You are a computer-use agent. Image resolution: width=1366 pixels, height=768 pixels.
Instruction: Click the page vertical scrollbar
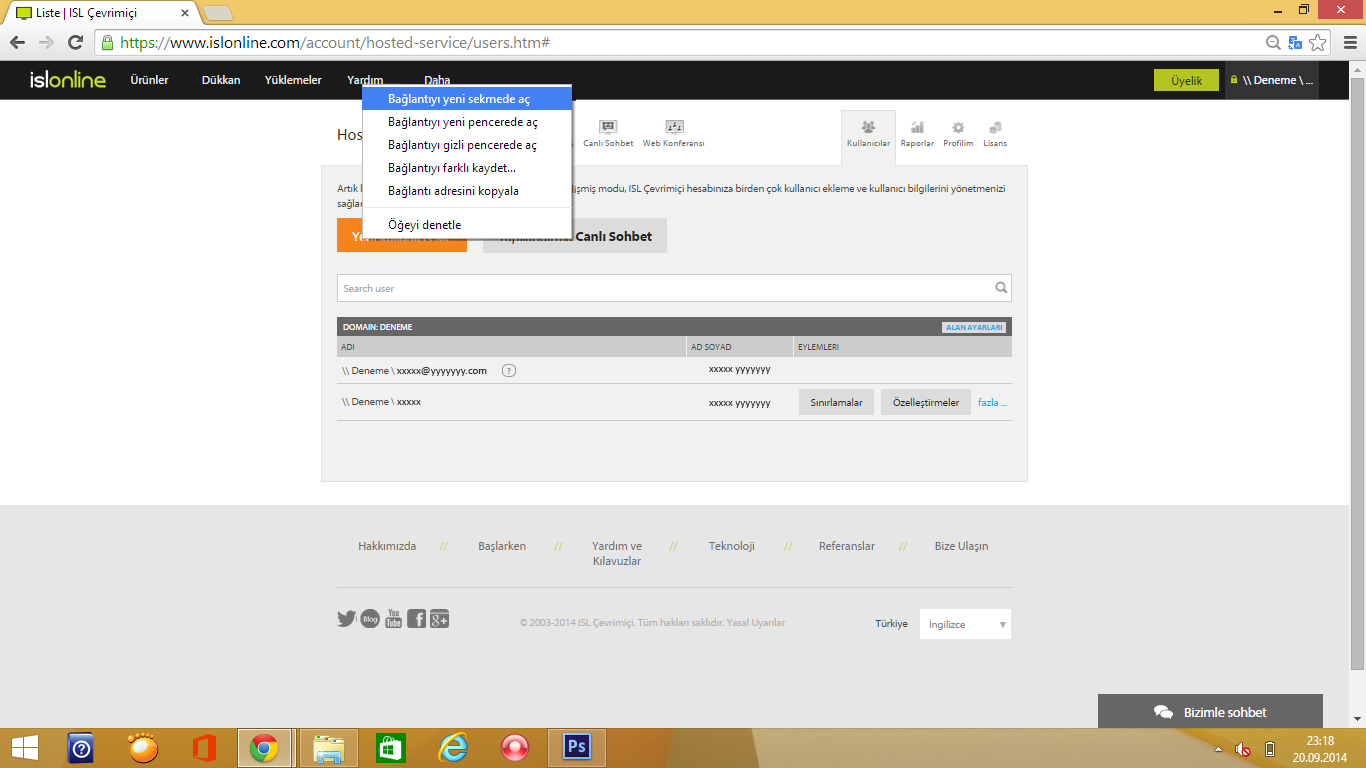click(x=1357, y=374)
